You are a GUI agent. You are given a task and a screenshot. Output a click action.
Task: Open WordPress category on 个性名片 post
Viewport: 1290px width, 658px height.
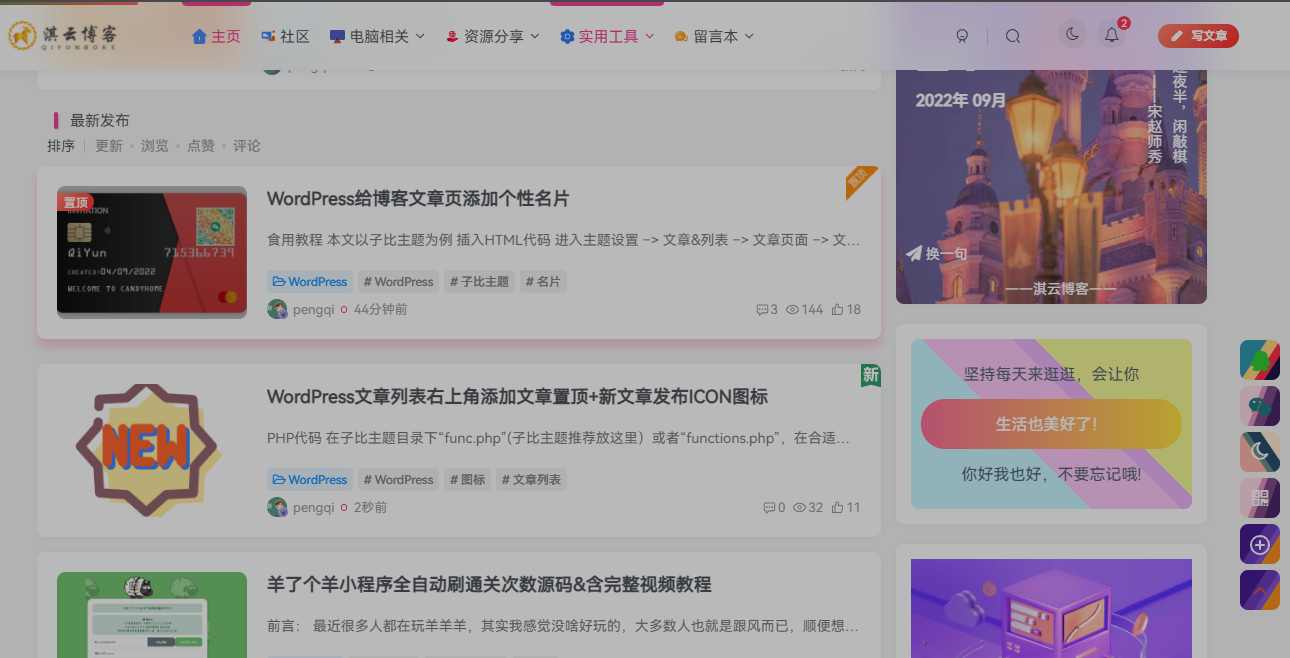310,282
